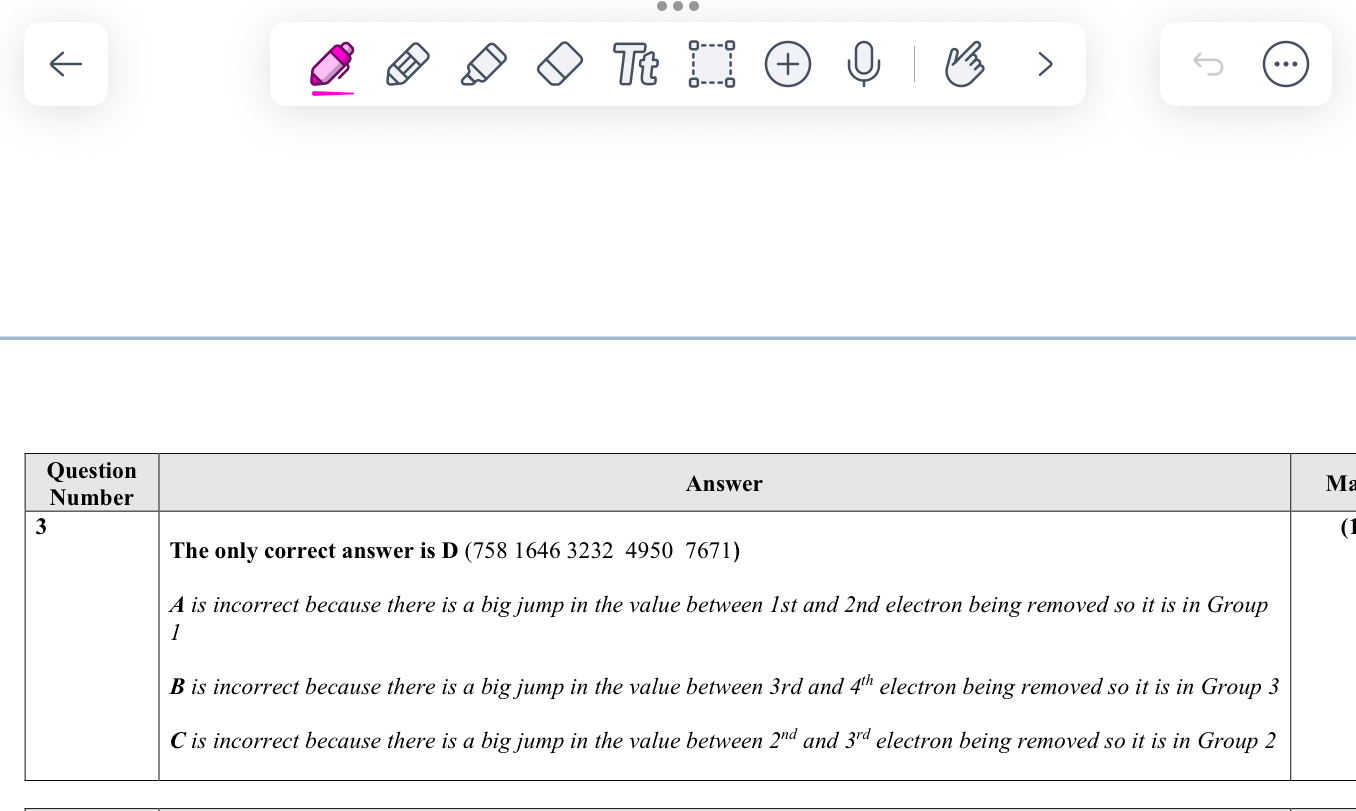Pick the dashed lasso selection tool
1356x811 pixels.
pyautogui.click(x=712, y=64)
